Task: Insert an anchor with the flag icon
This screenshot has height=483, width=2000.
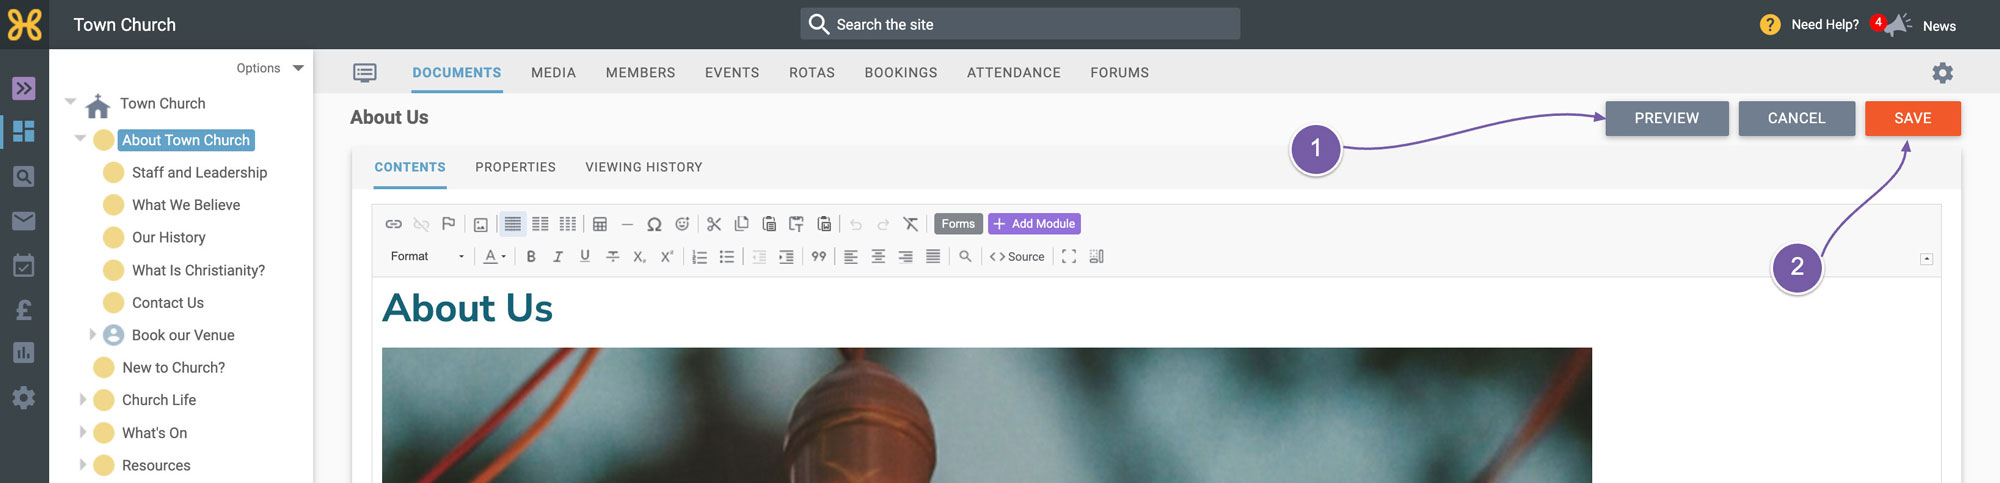Action: (448, 224)
